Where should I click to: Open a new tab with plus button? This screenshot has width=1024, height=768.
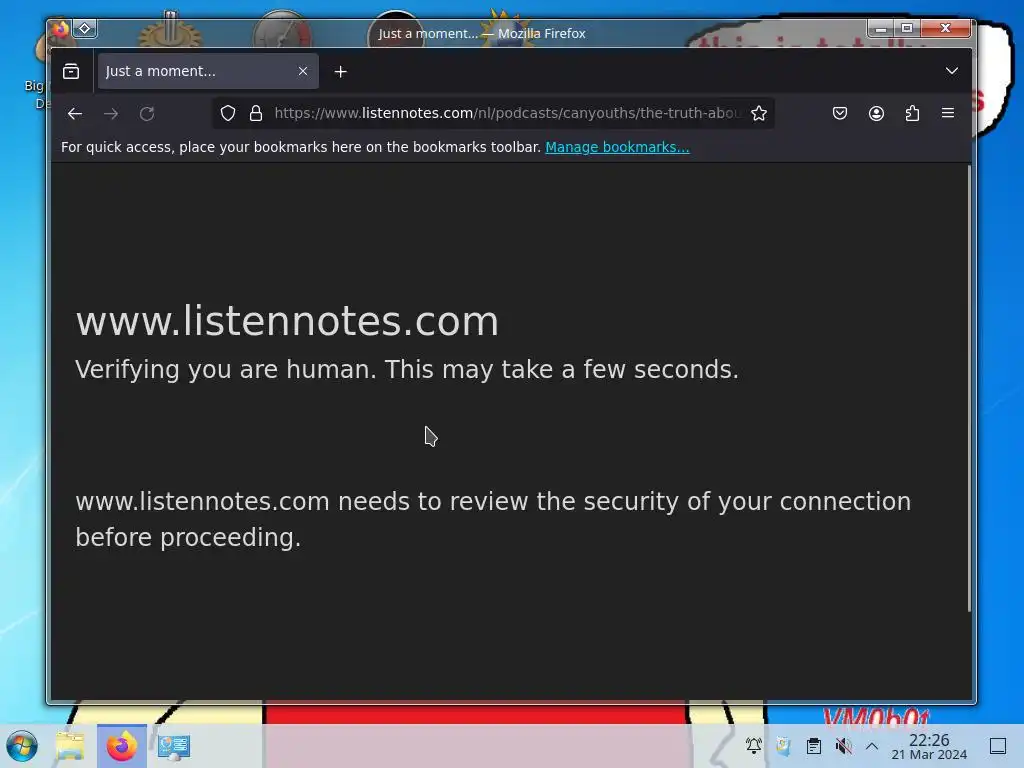(x=340, y=72)
